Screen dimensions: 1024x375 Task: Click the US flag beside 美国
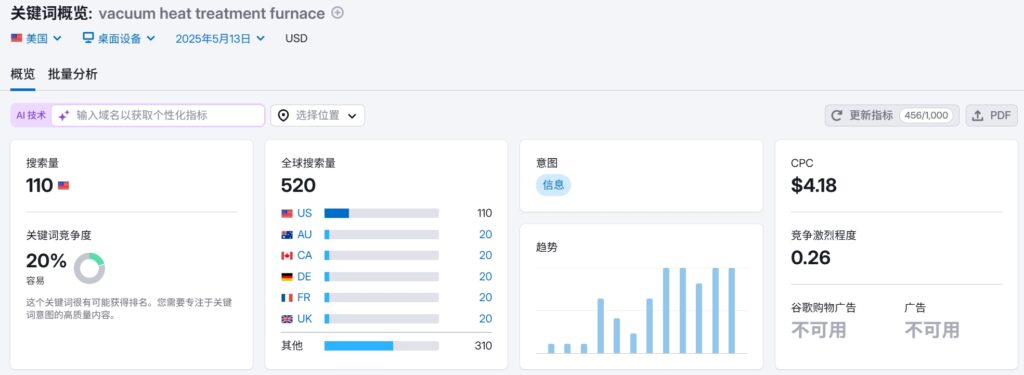[16, 39]
